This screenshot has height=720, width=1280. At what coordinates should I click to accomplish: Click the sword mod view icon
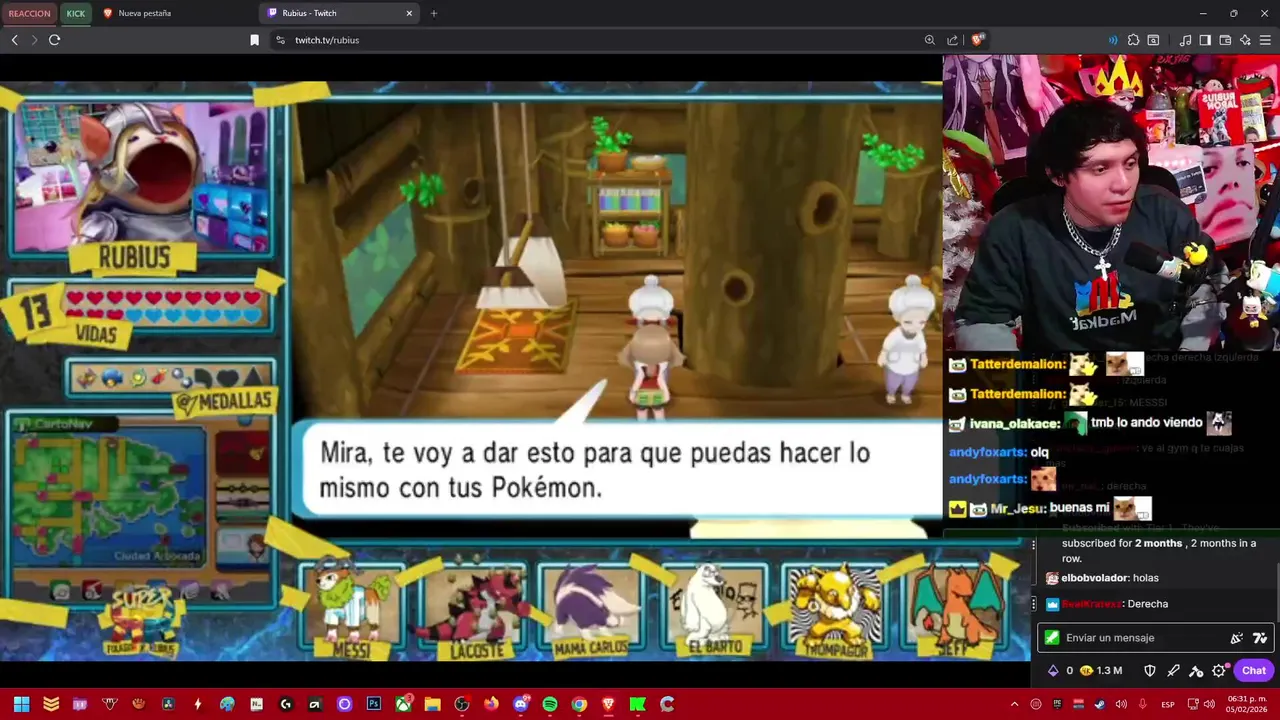pos(1173,671)
